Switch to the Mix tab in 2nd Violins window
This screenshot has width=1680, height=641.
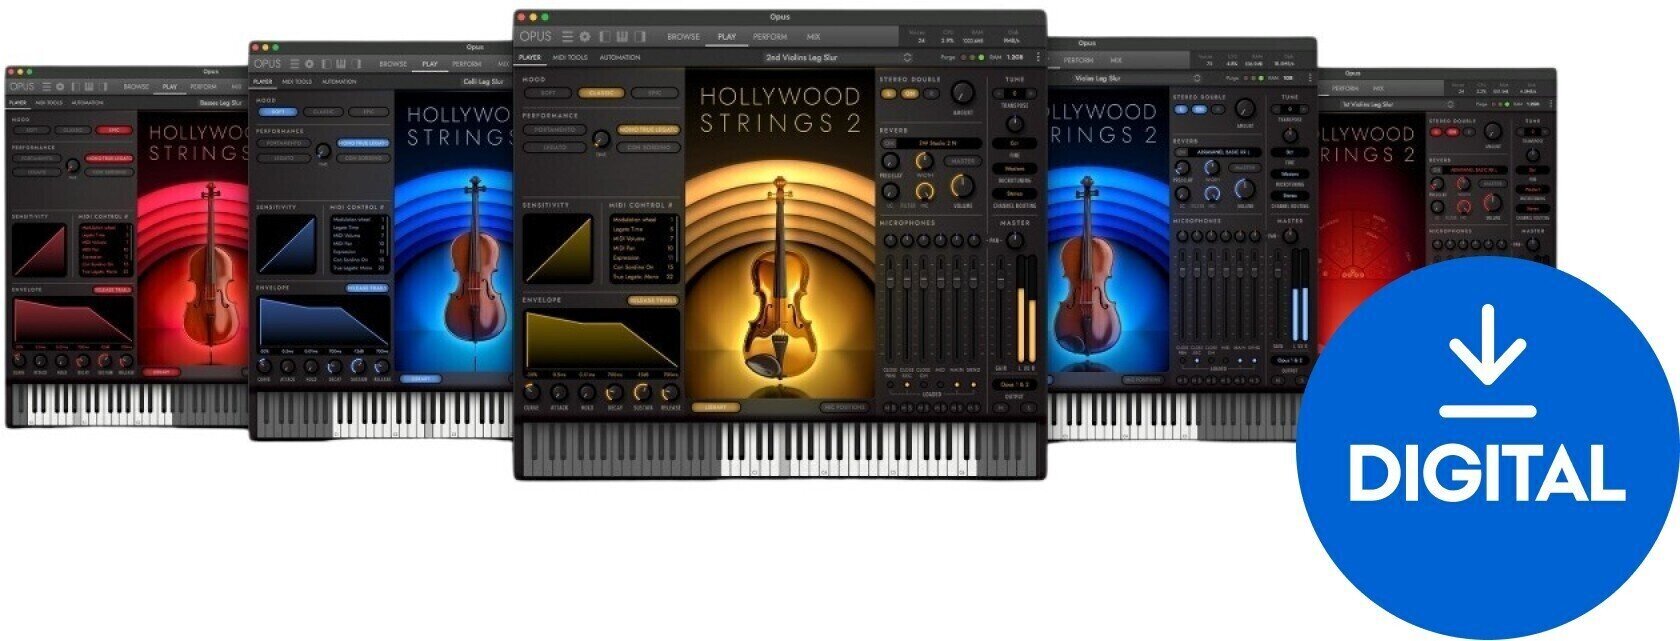(813, 37)
